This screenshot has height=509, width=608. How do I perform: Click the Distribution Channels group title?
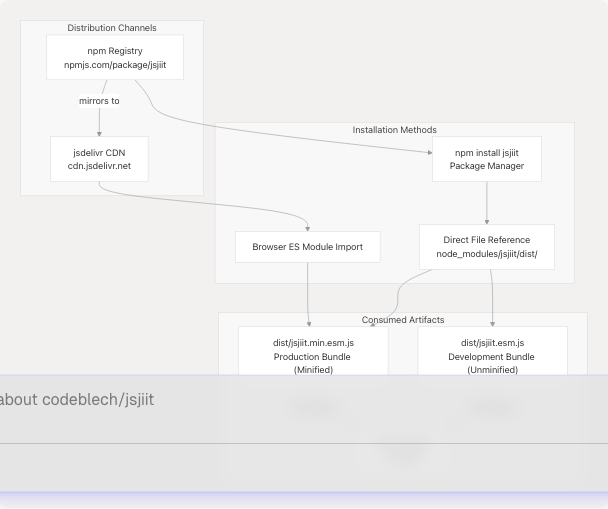click(112, 28)
